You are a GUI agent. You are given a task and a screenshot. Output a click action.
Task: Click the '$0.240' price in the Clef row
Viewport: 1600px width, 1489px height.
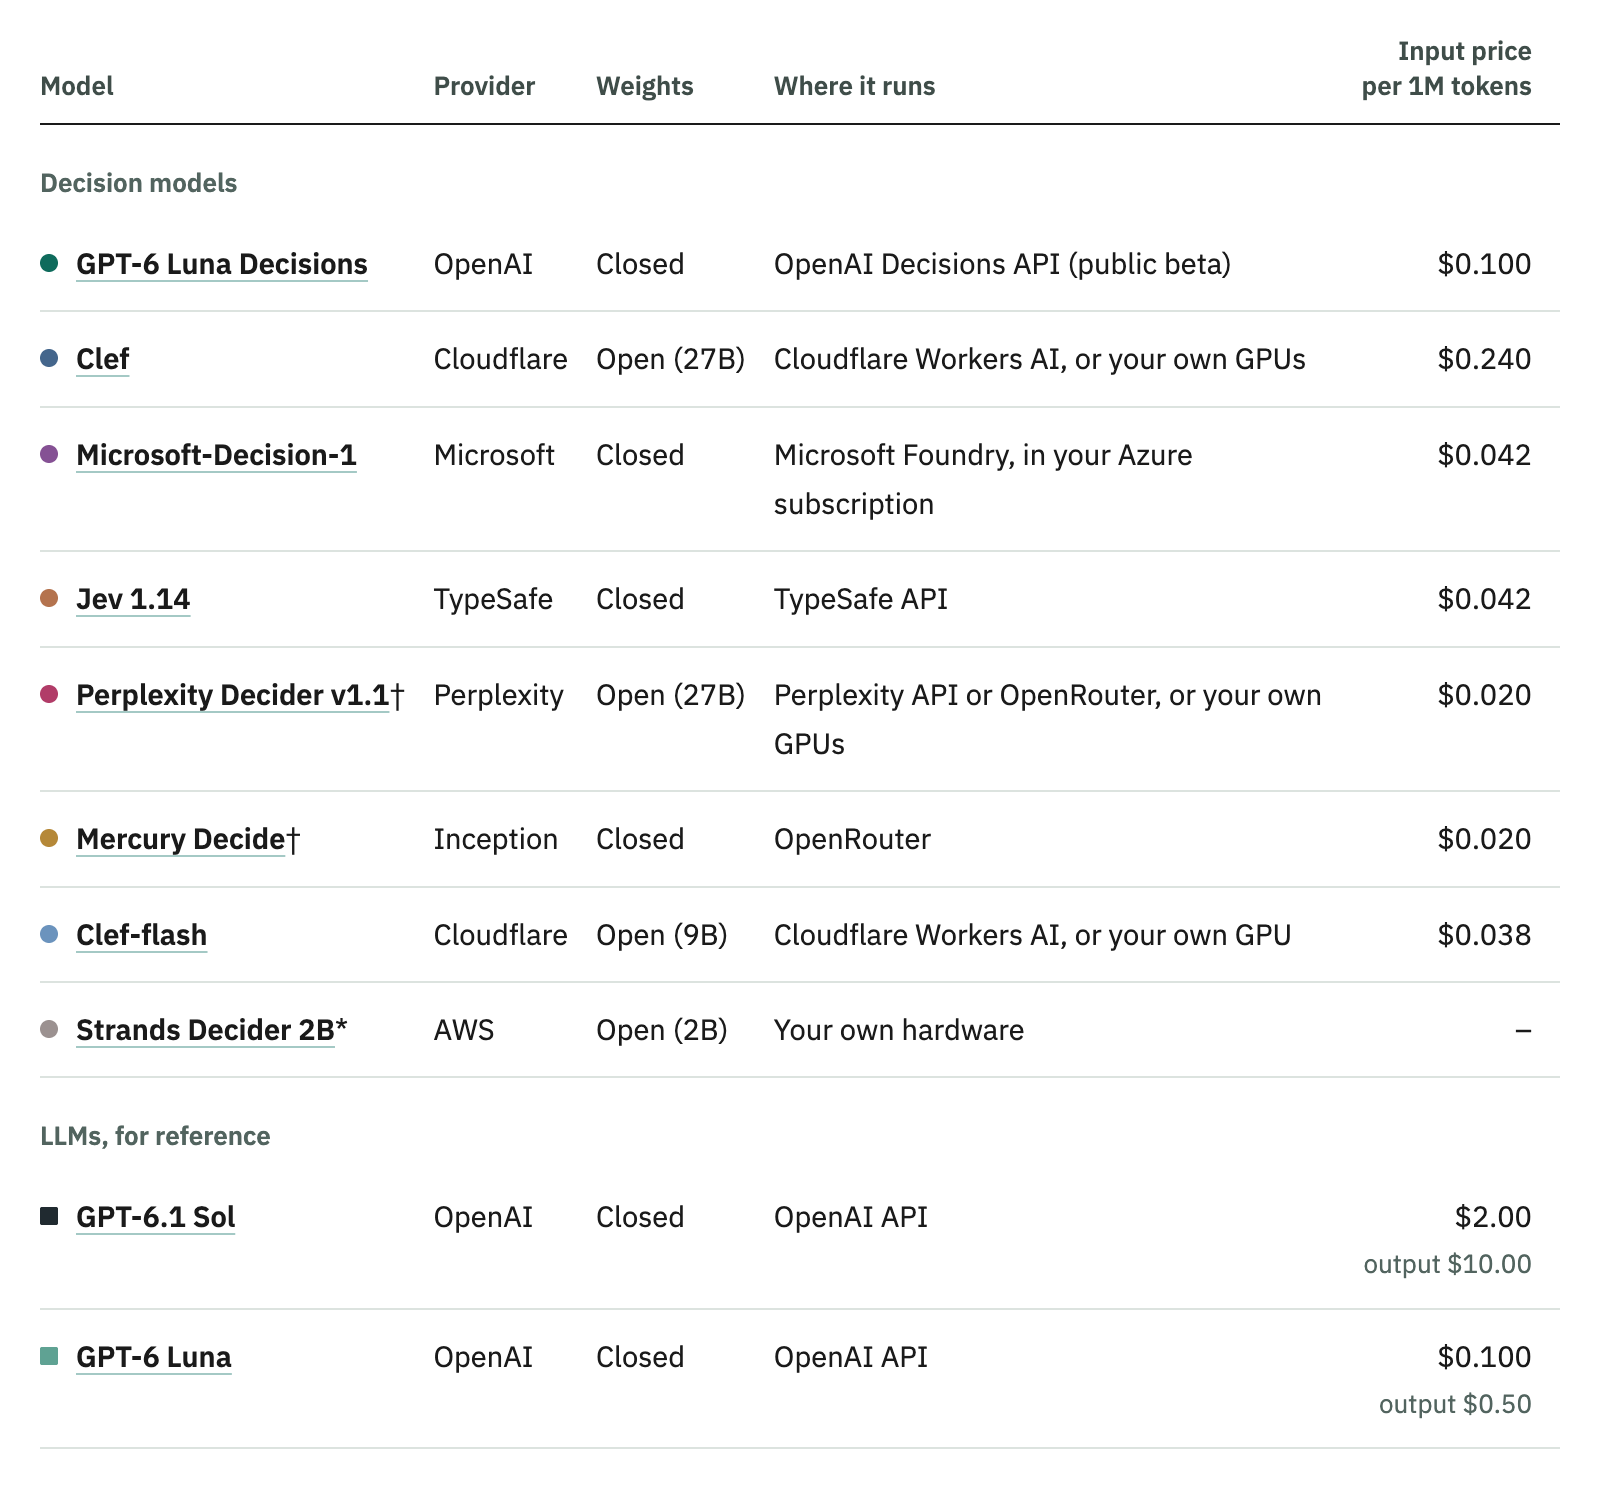tap(1484, 359)
